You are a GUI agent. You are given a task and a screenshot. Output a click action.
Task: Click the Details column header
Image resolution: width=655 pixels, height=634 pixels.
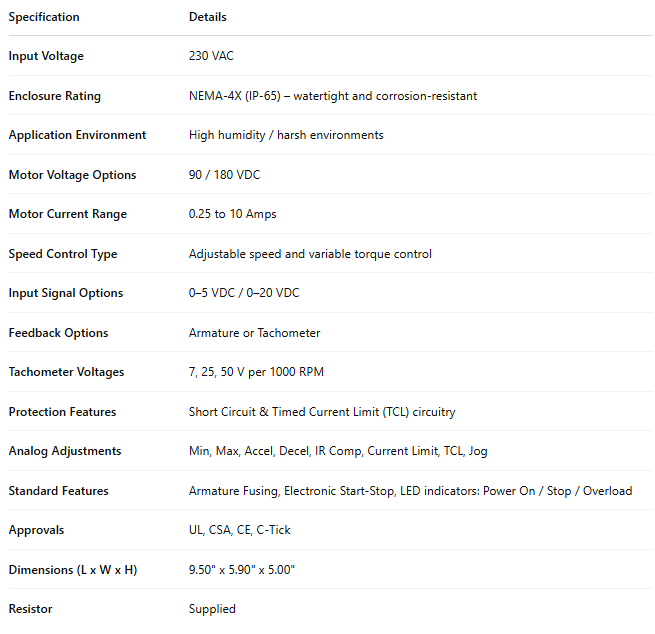pos(208,17)
